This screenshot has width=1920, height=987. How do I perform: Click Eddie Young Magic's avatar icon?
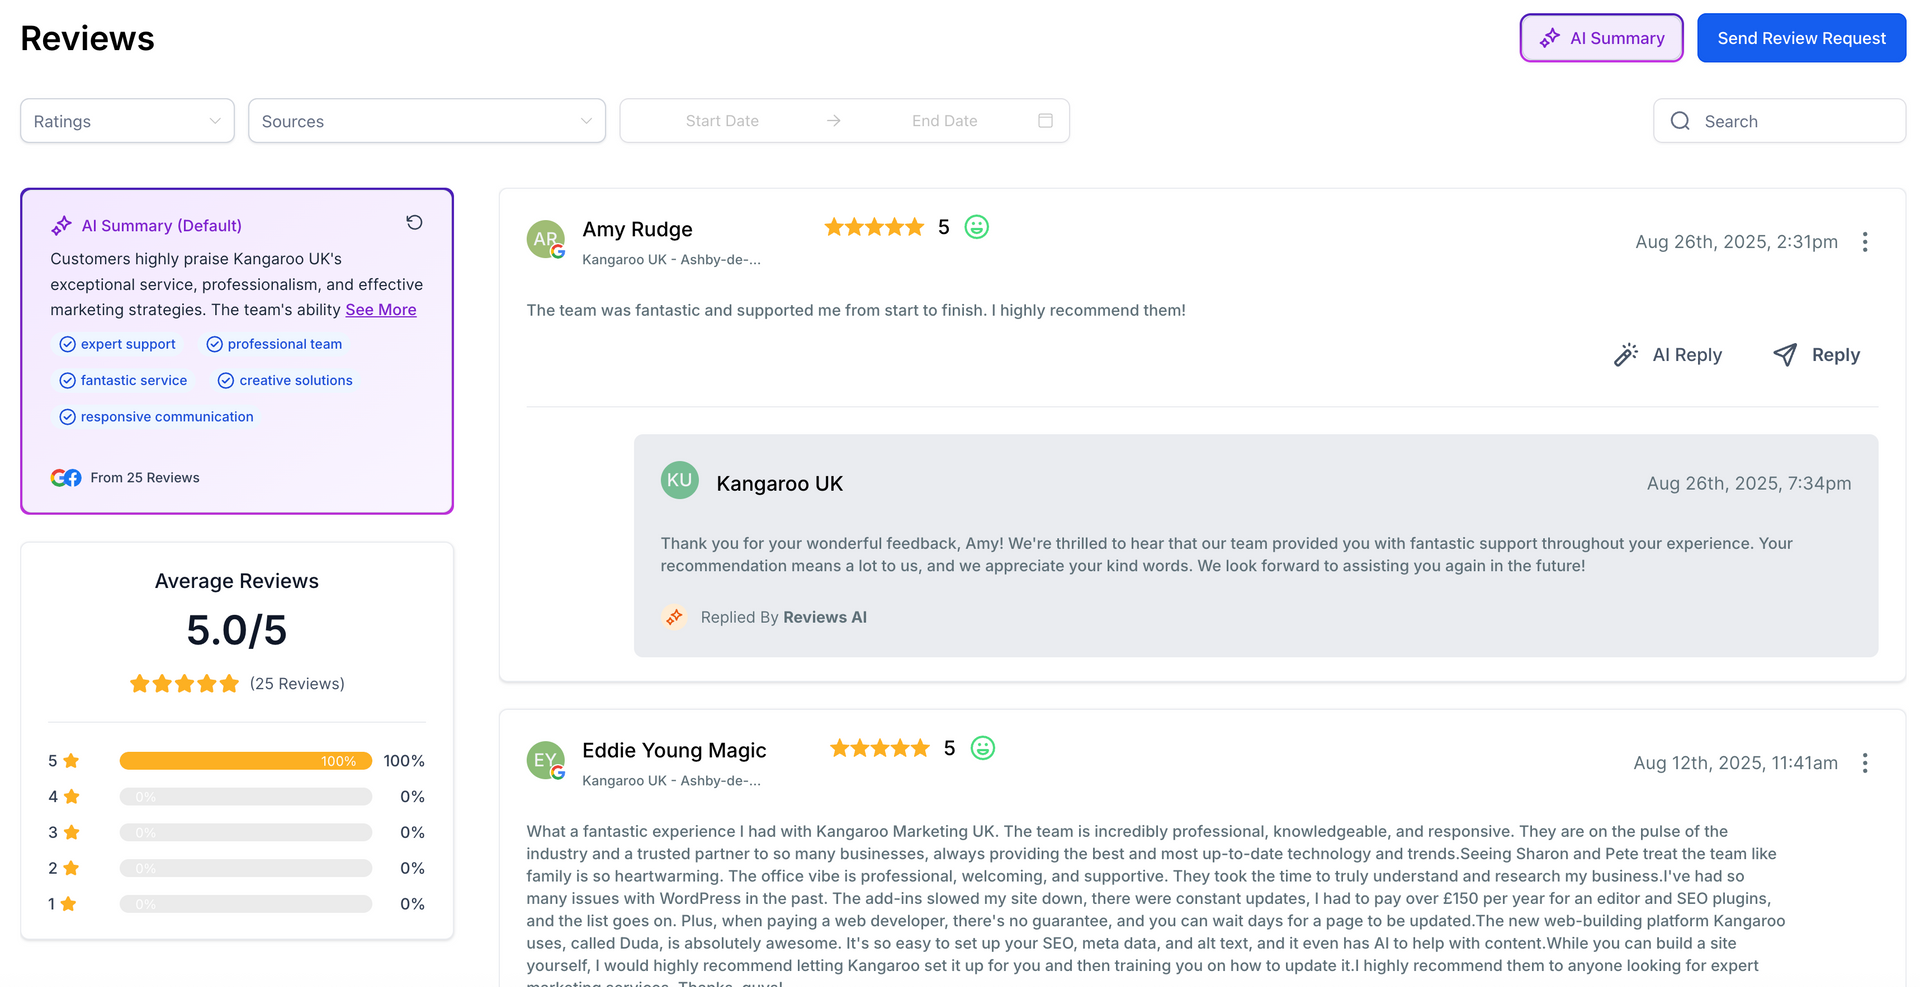click(546, 760)
